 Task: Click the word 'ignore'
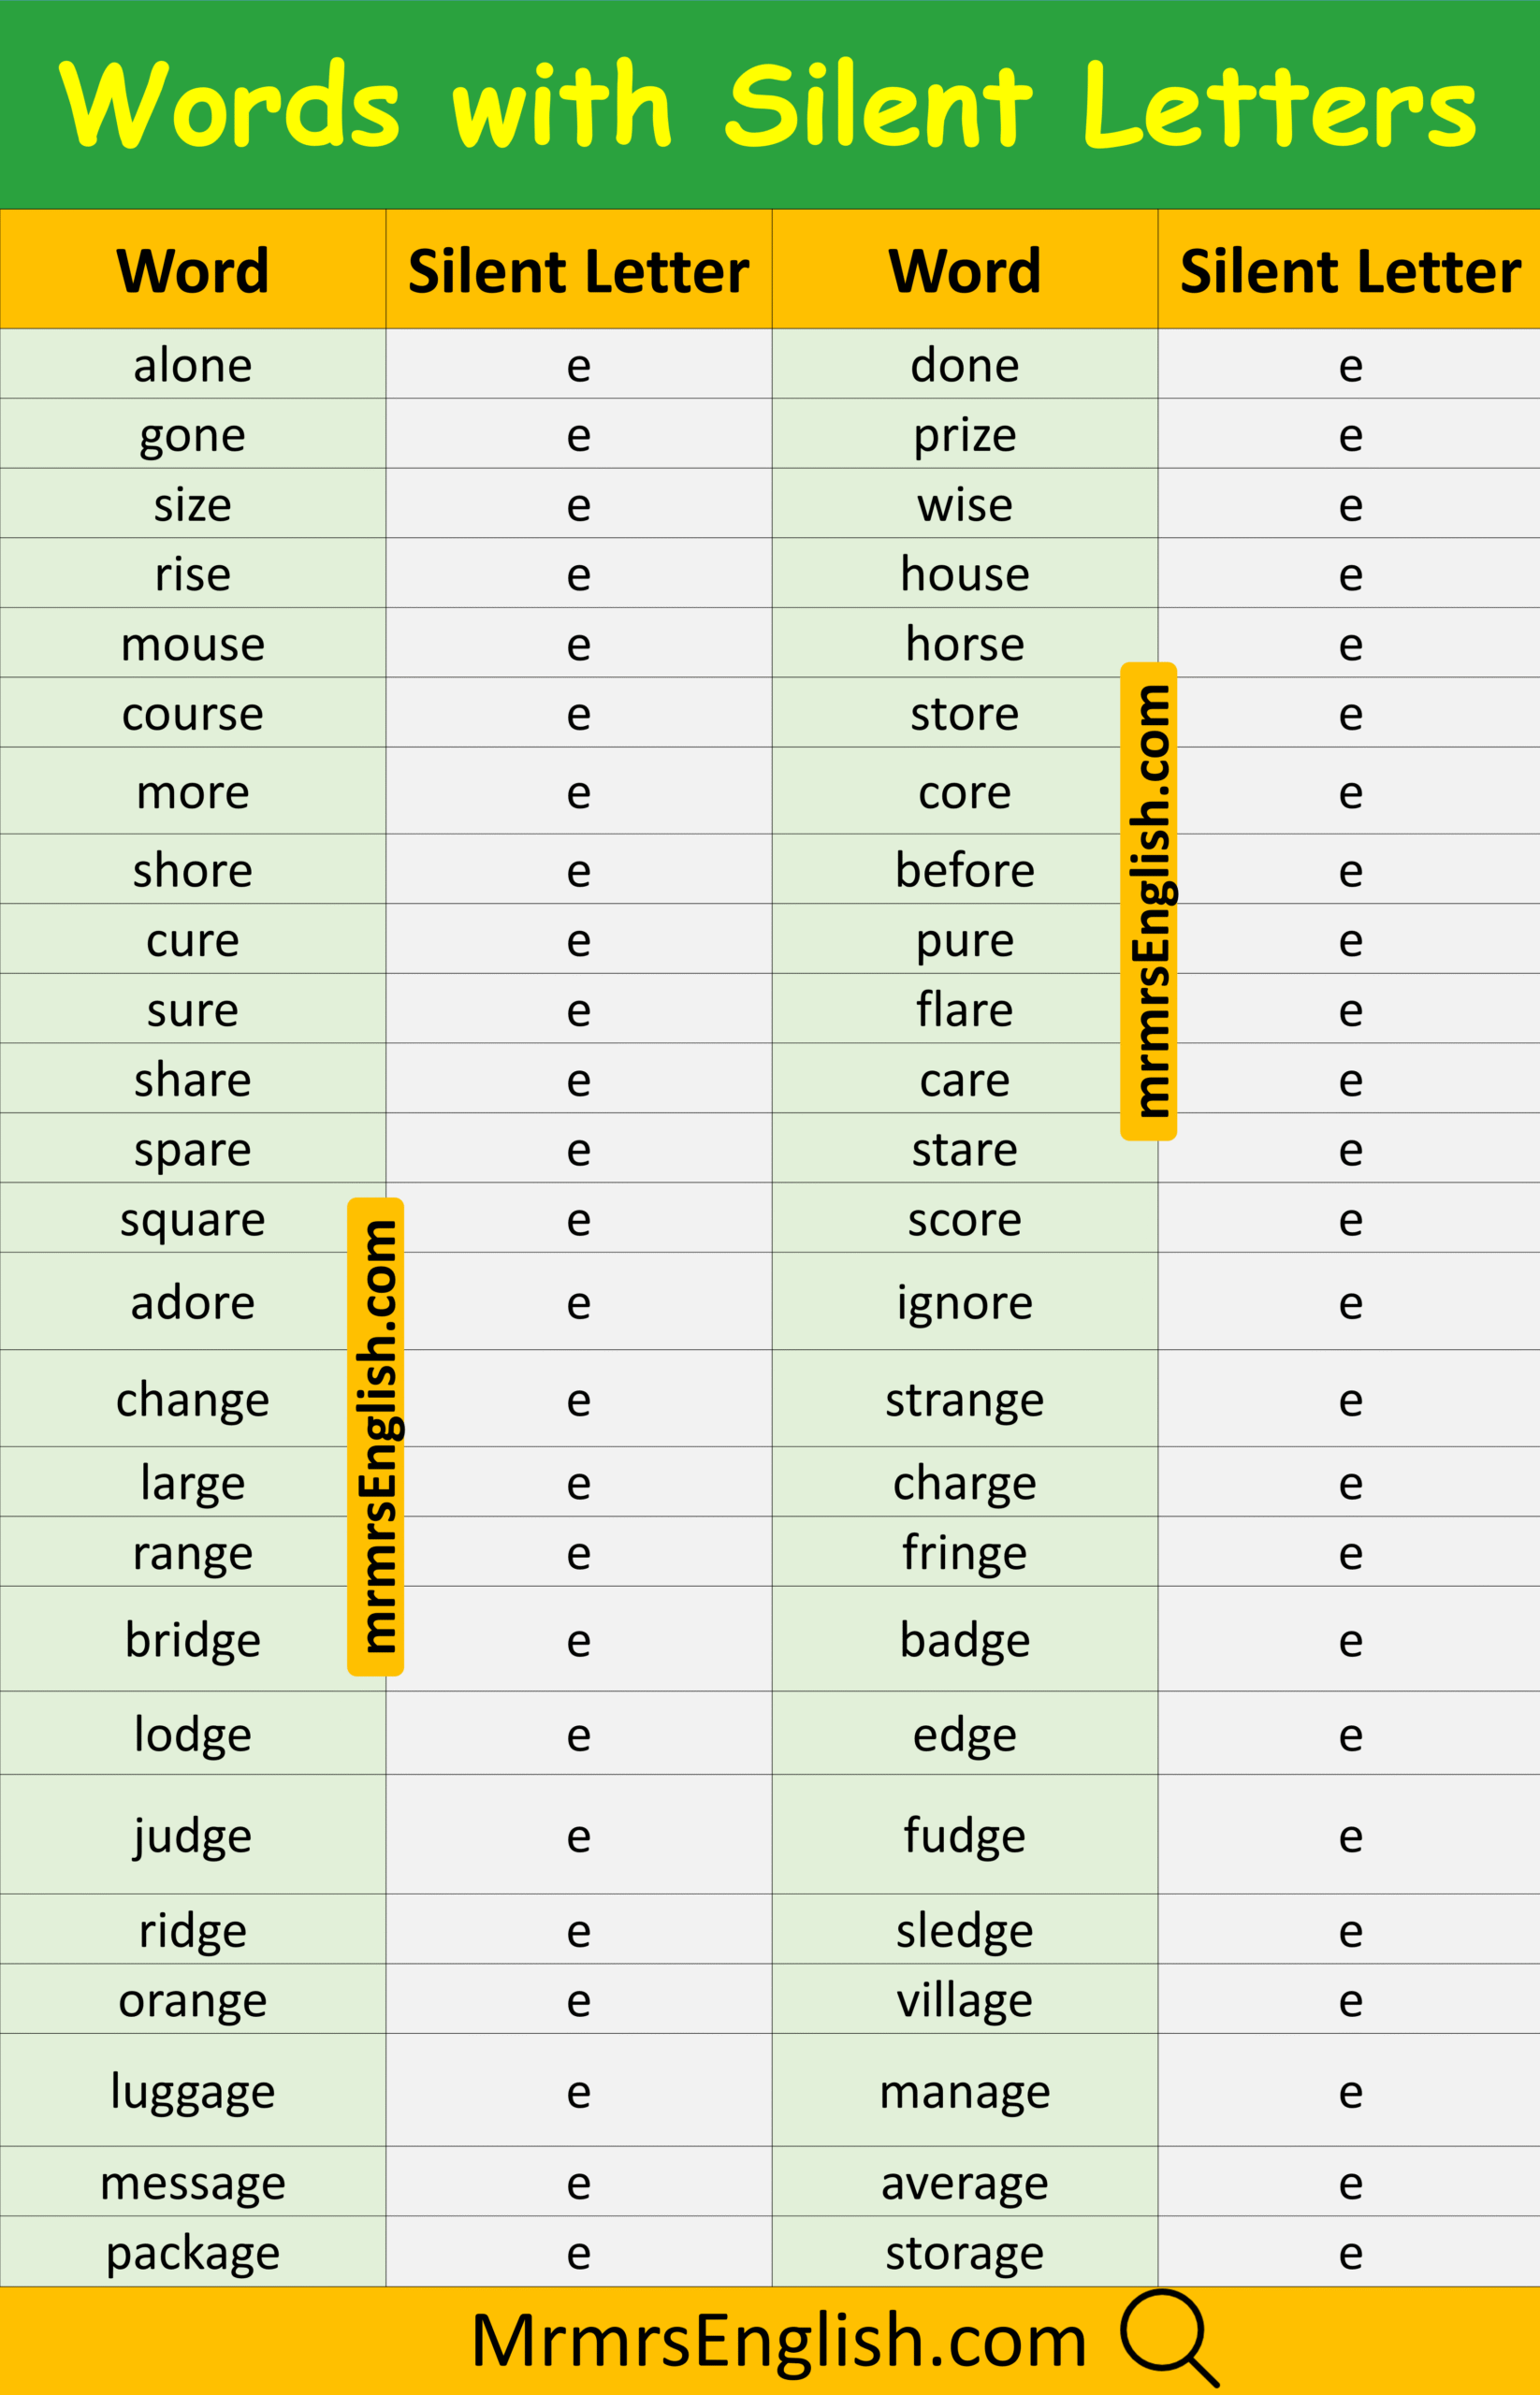[965, 1303]
